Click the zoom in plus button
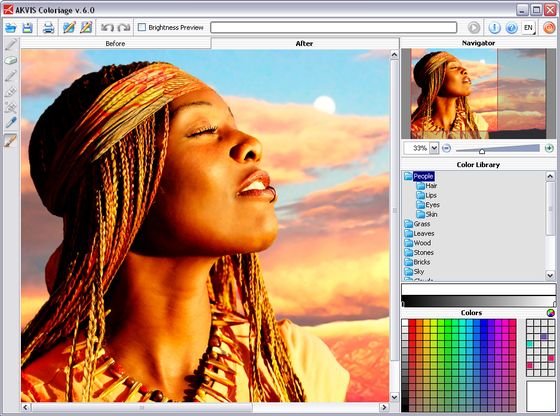The height and width of the screenshot is (416, 560). pos(549,148)
